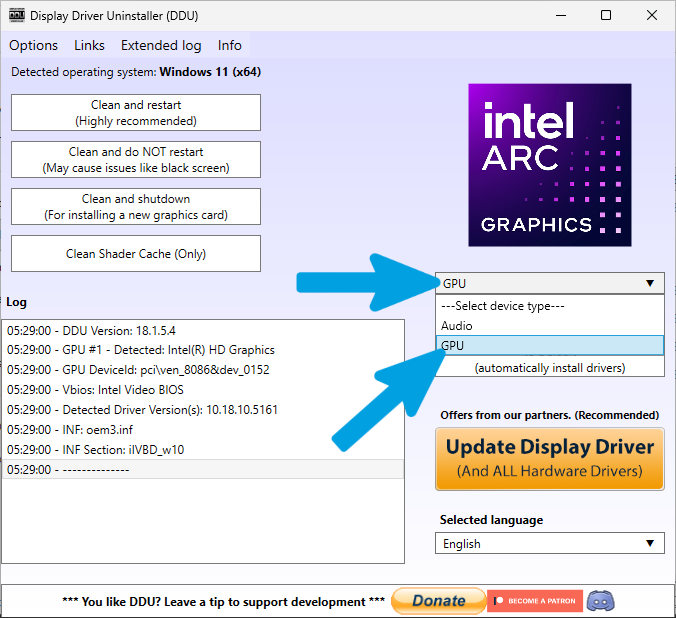Open the Discord icon link
676x618 pixels.
601,601
